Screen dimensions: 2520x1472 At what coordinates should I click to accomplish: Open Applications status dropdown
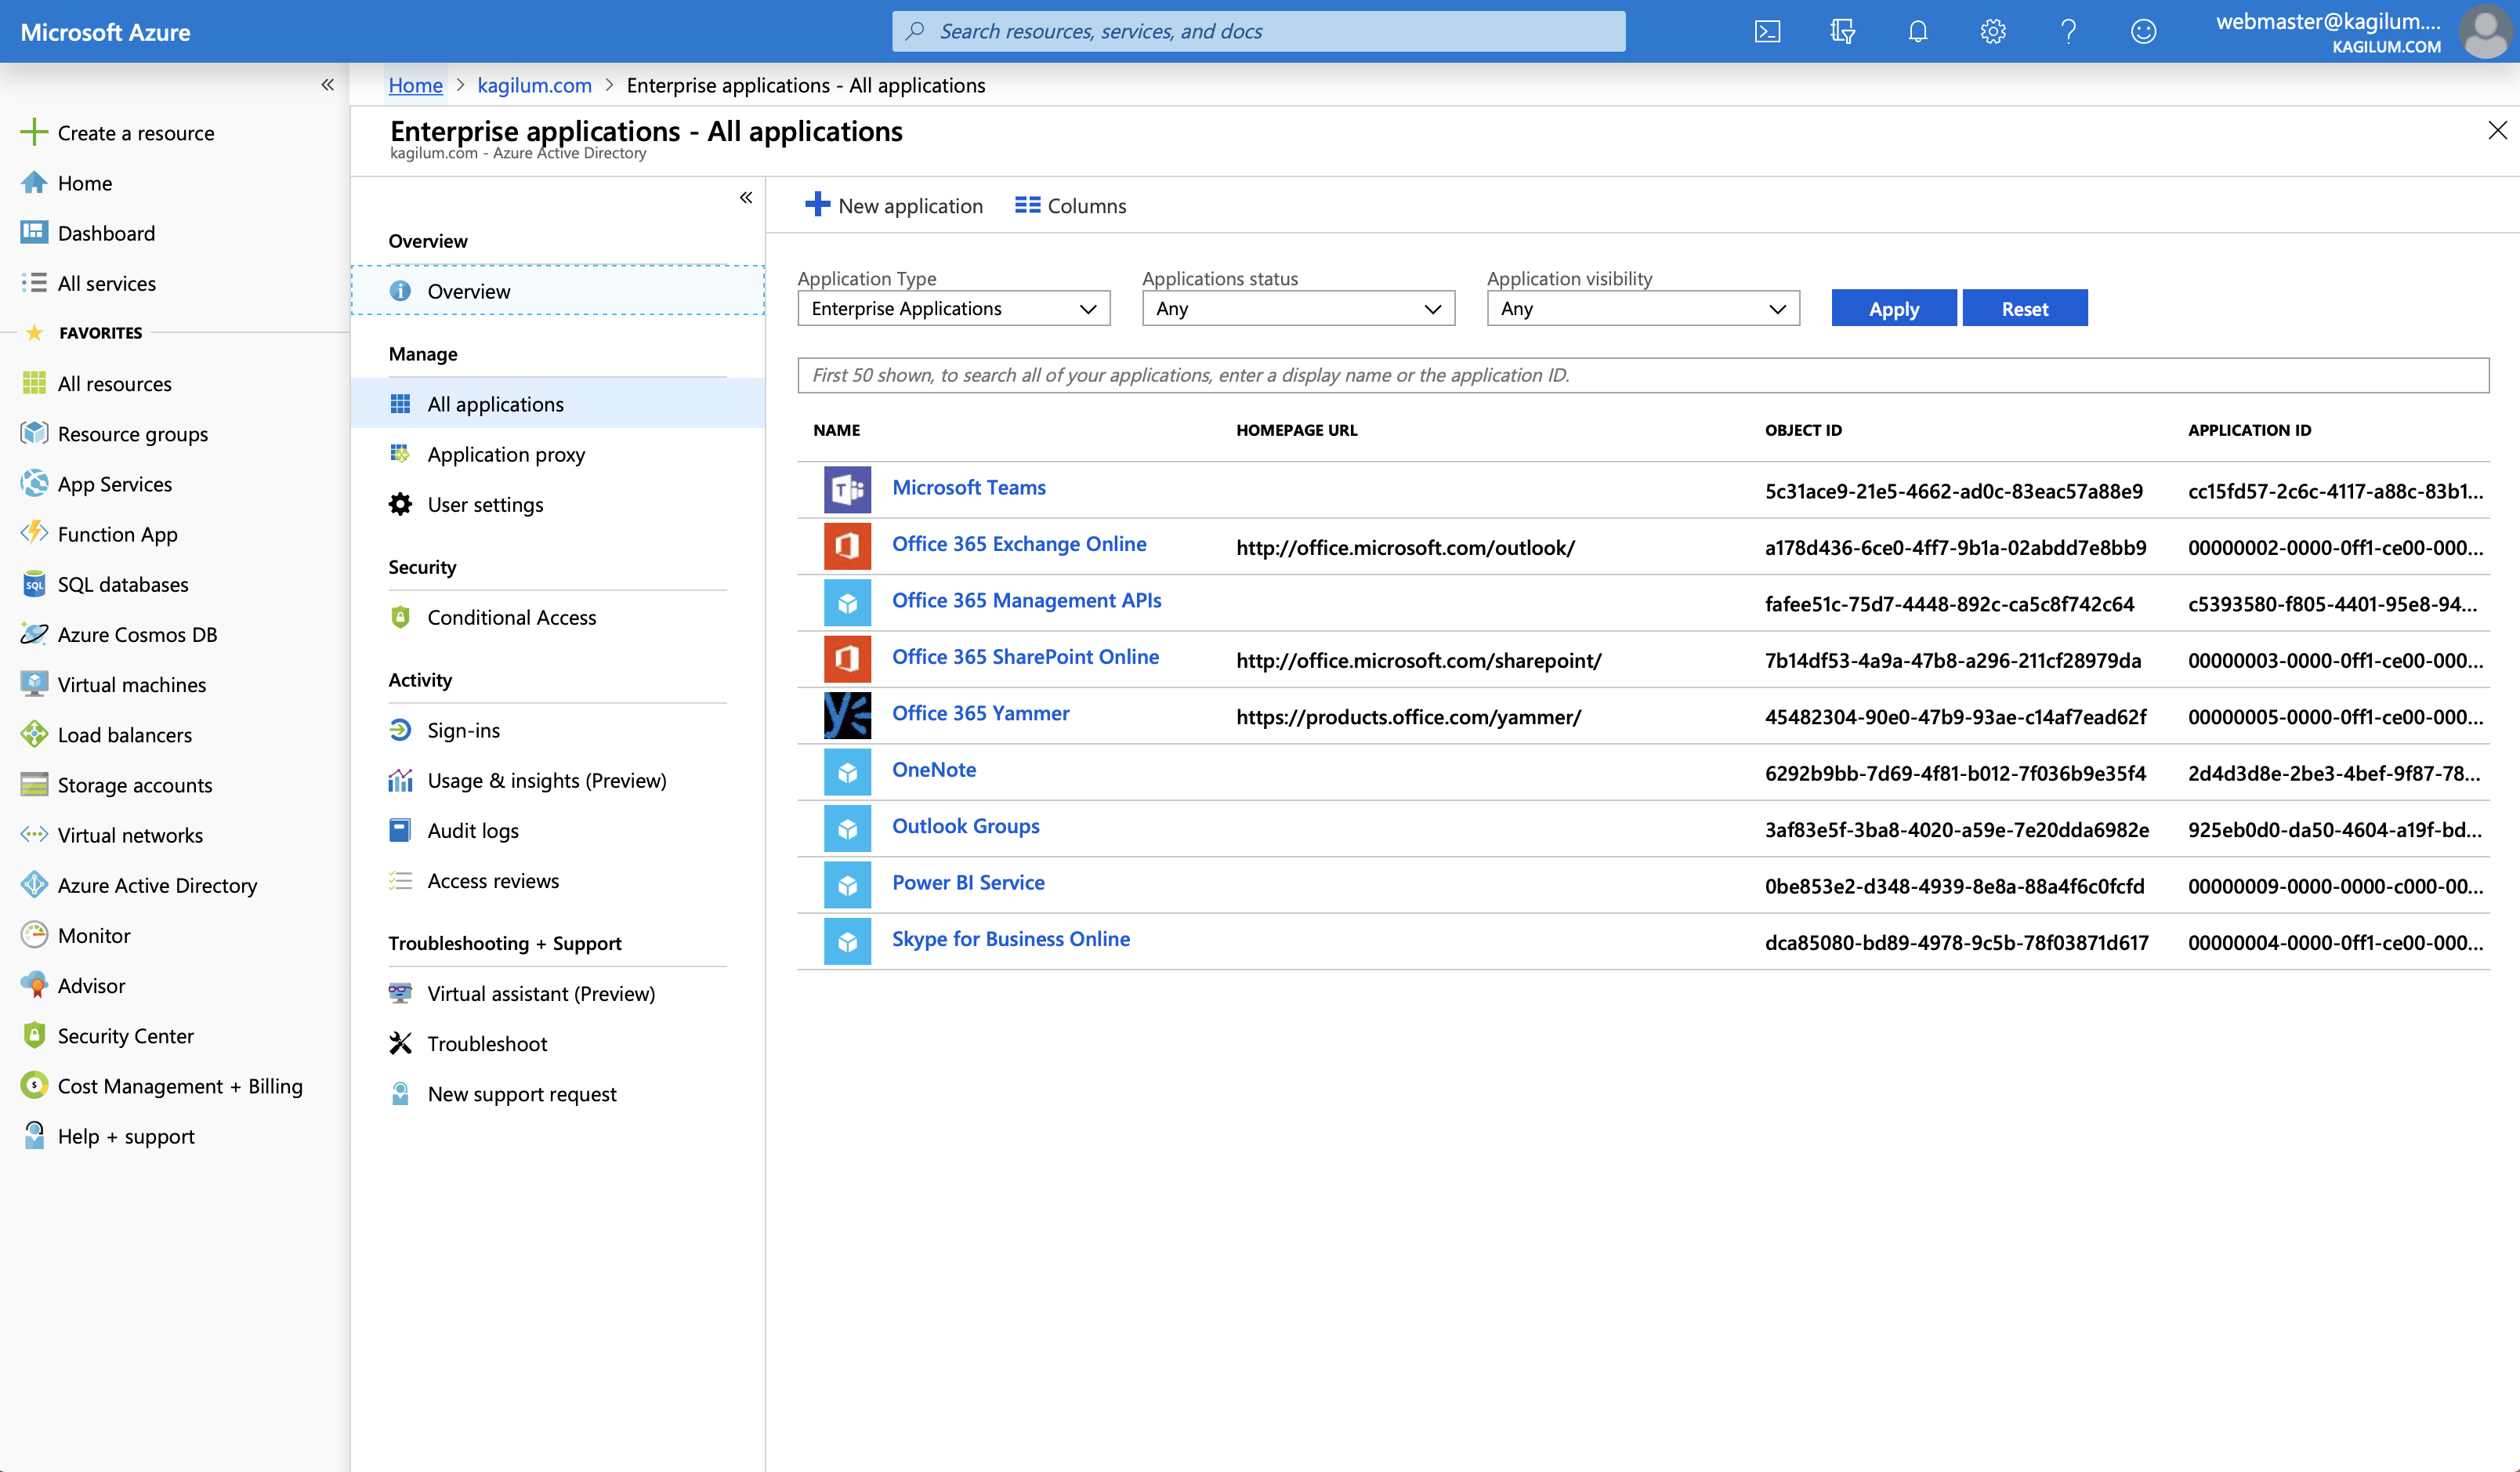coord(1298,308)
